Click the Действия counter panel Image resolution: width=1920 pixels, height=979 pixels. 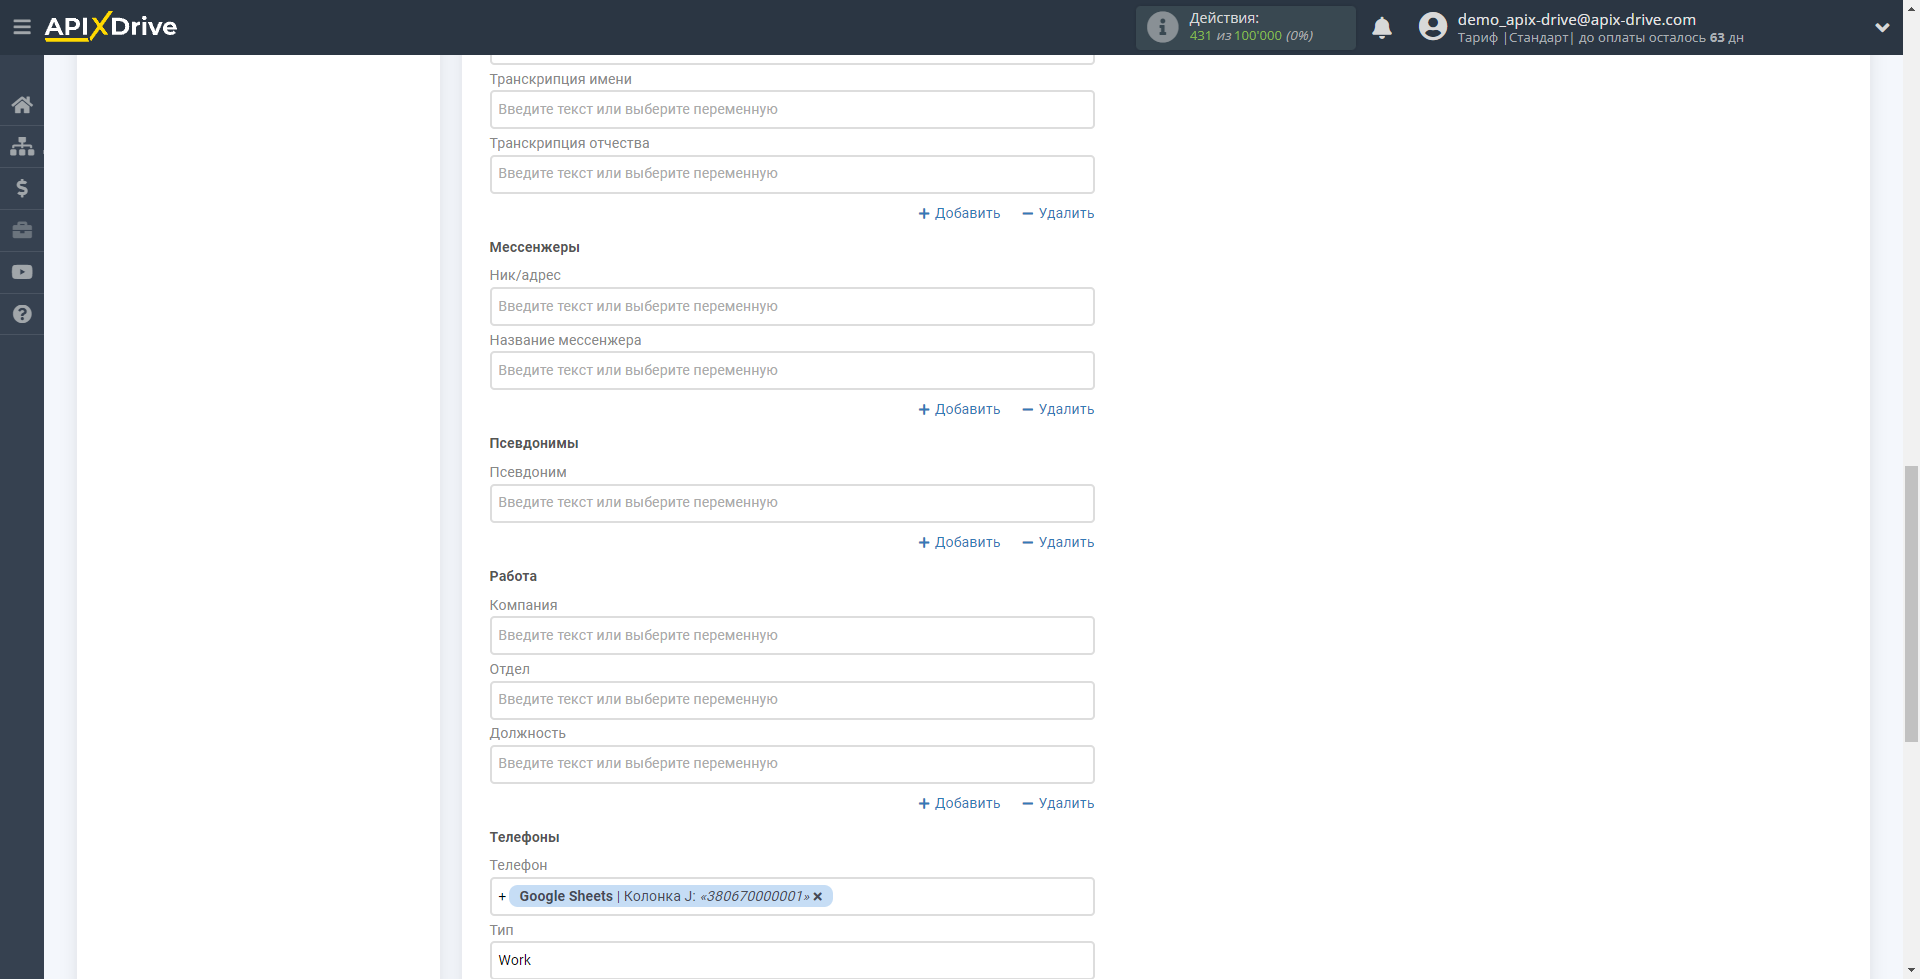(1245, 27)
